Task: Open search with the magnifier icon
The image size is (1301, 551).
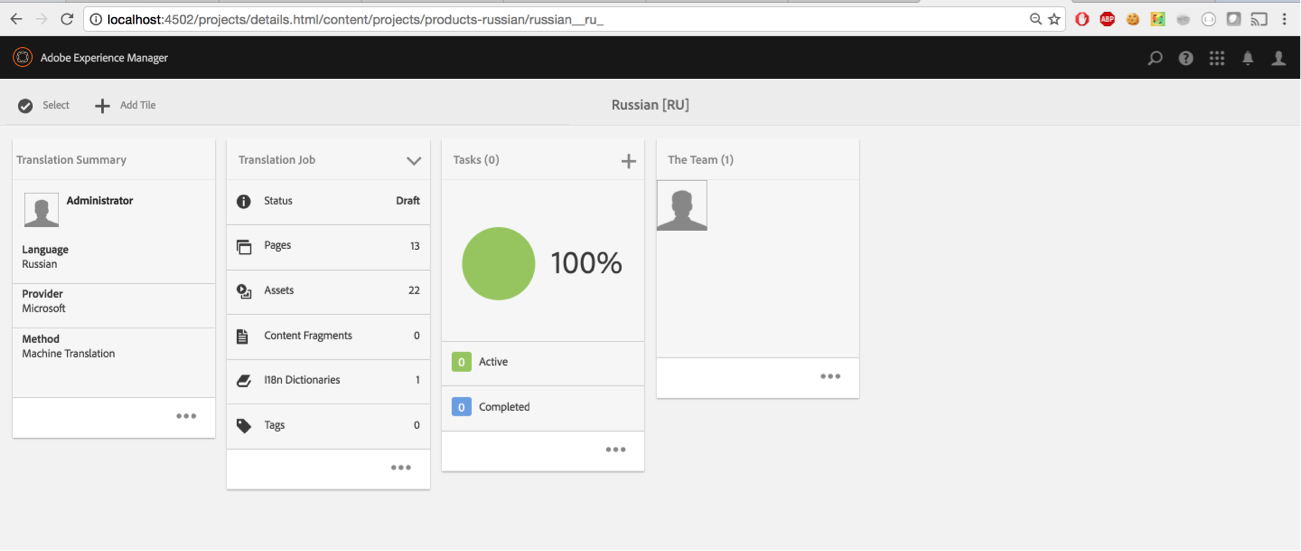Action: click(x=1155, y=58)
